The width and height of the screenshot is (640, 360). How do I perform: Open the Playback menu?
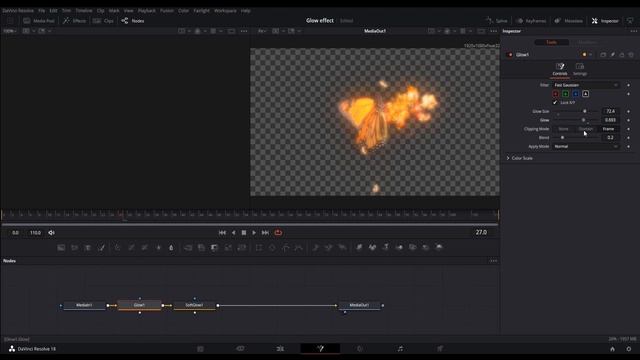point(147,11)
